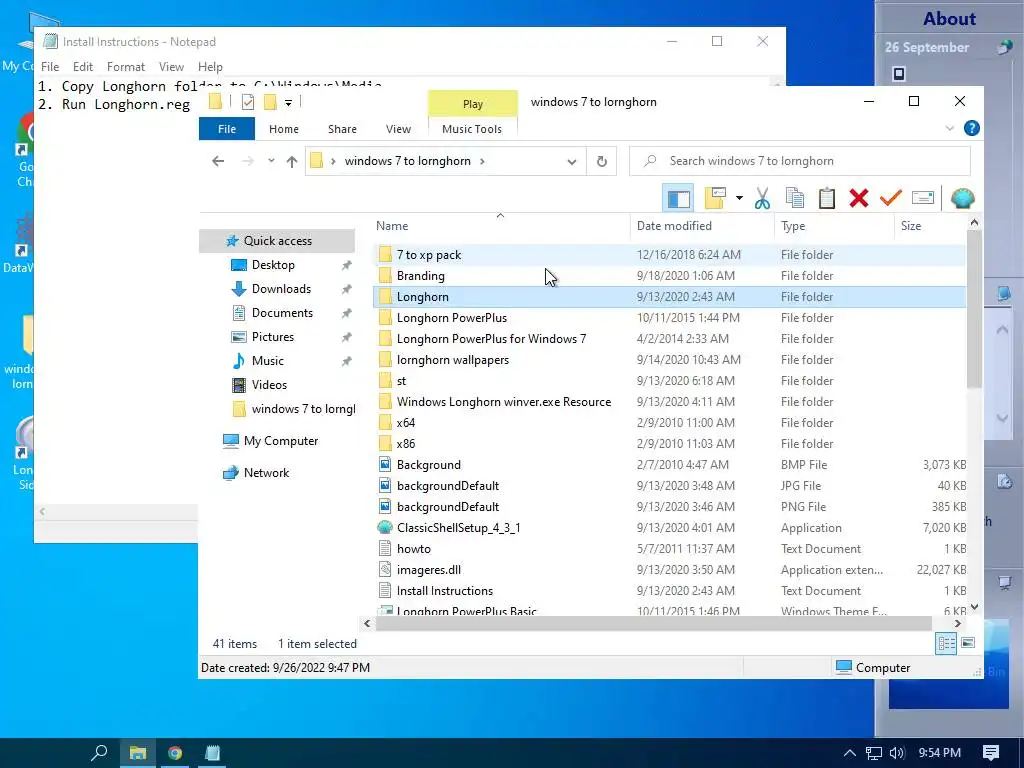
Task: Select the Branding folder
Action: [669, 276]
